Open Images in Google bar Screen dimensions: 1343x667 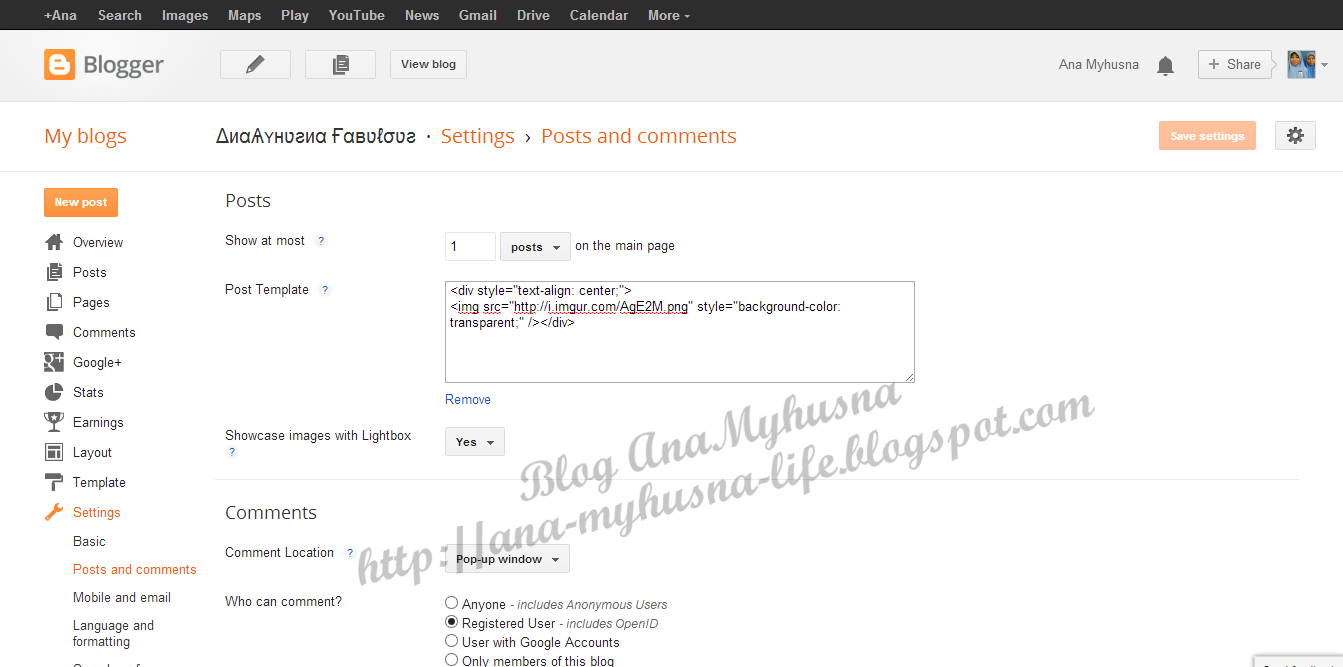(x=185, y=15)
